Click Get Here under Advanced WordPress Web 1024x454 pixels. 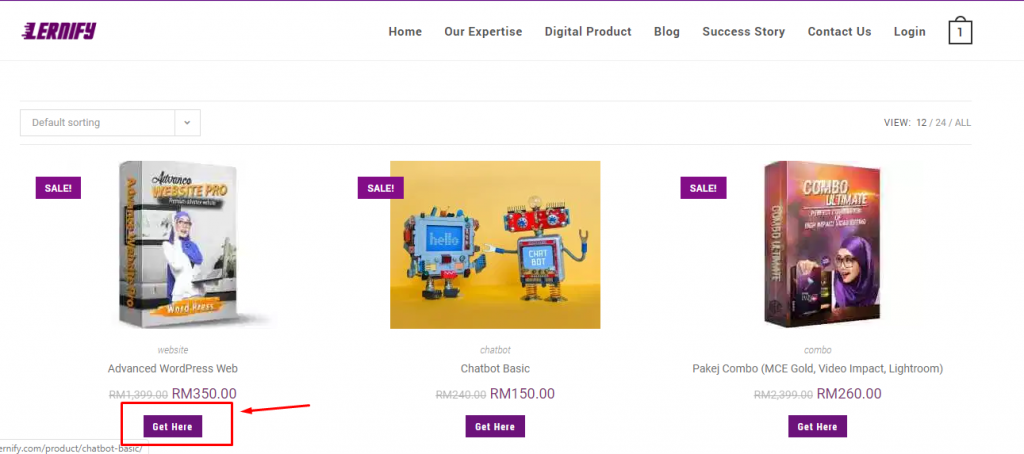pyautogui.click(x=172, y=426)
